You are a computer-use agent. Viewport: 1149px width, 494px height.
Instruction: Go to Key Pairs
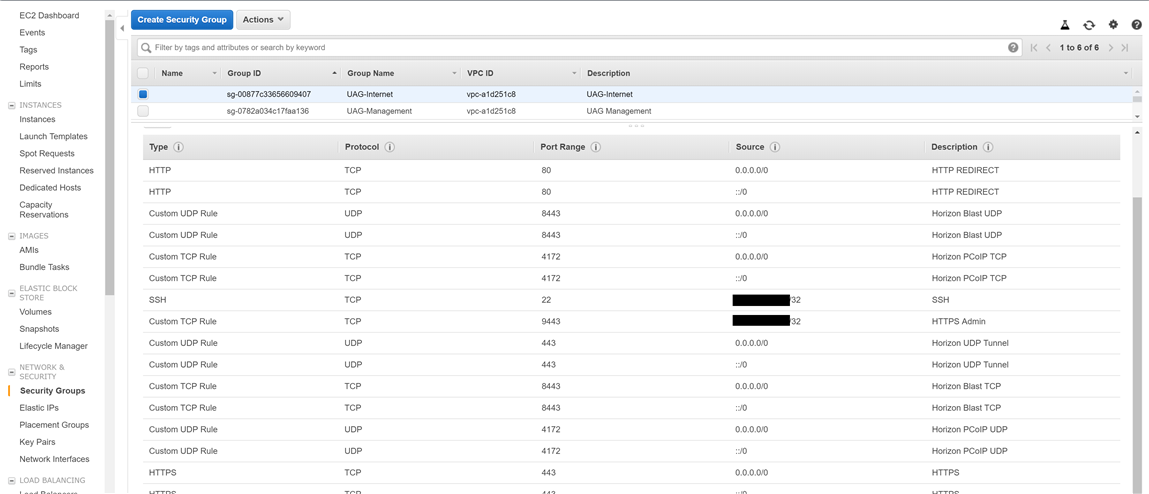(37, 442)
